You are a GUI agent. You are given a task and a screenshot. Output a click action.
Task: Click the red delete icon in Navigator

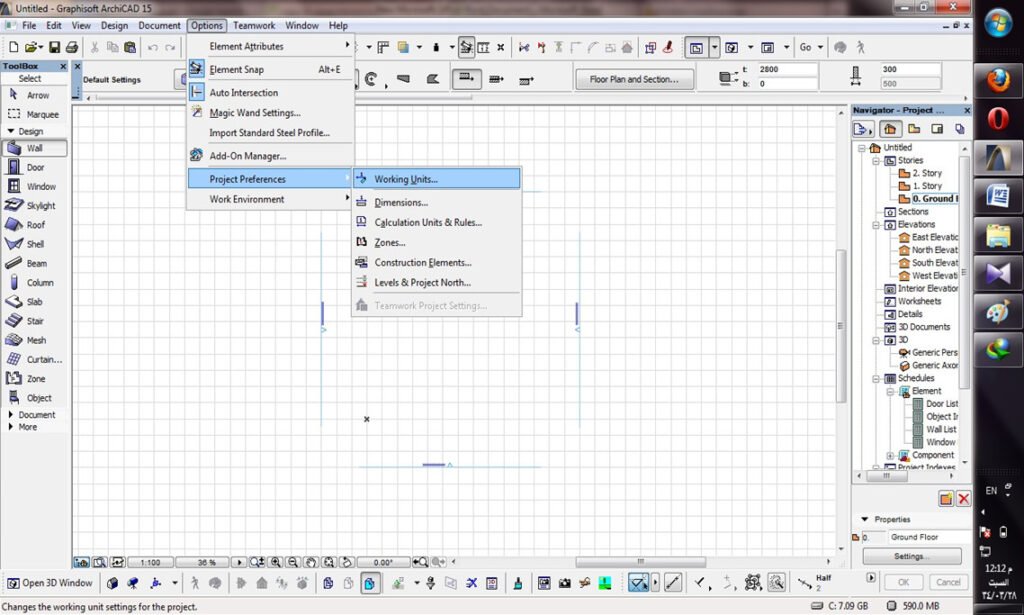[963, 498]
